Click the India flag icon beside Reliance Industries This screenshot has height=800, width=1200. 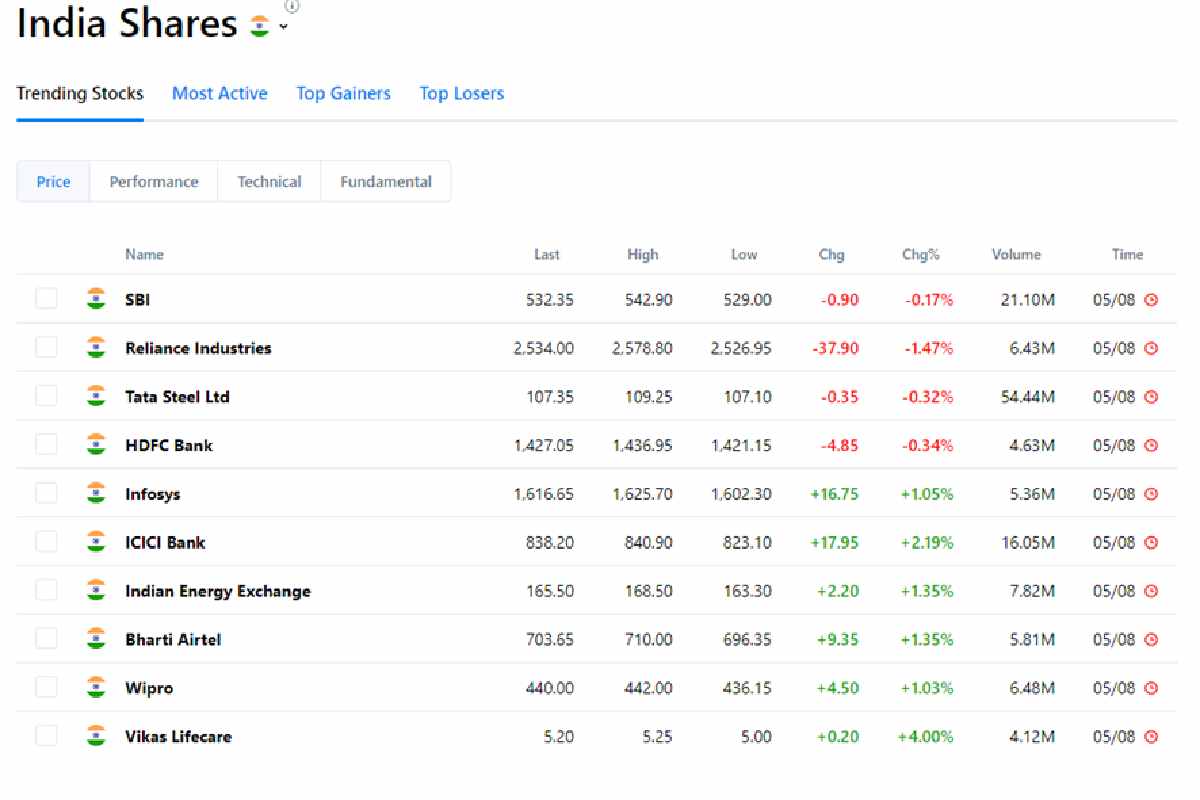96,348
